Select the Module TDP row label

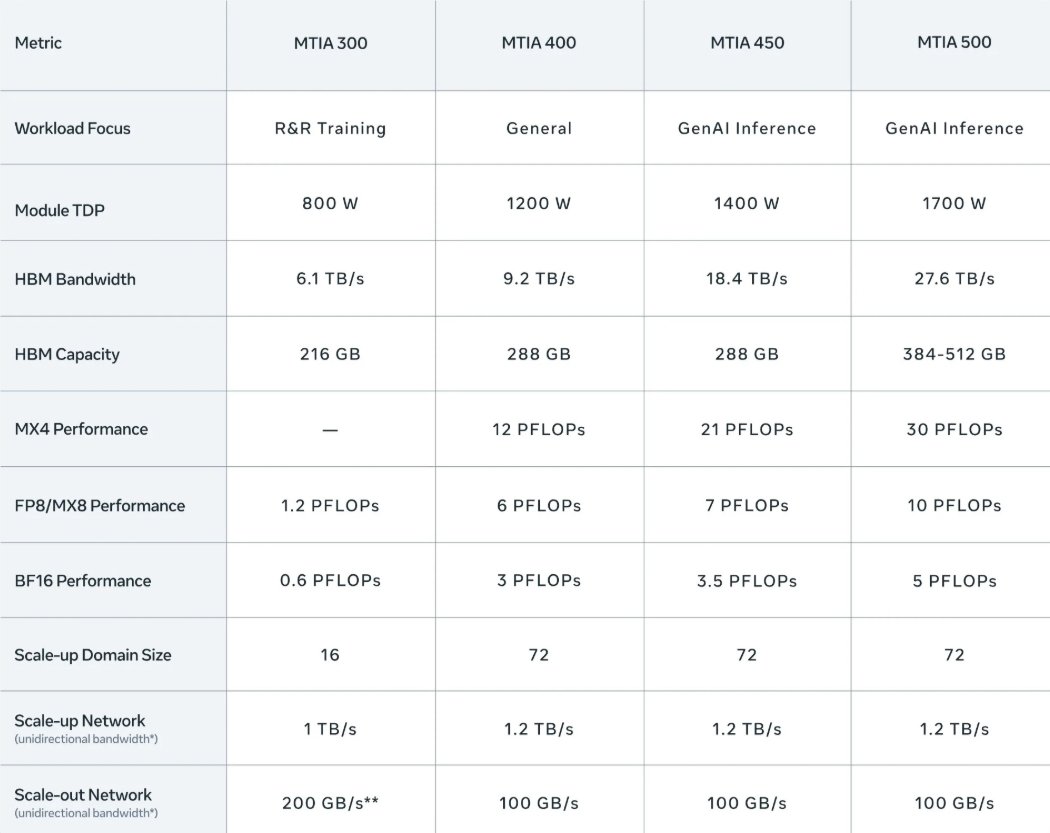pyautogui.click(x=60, y=210)
